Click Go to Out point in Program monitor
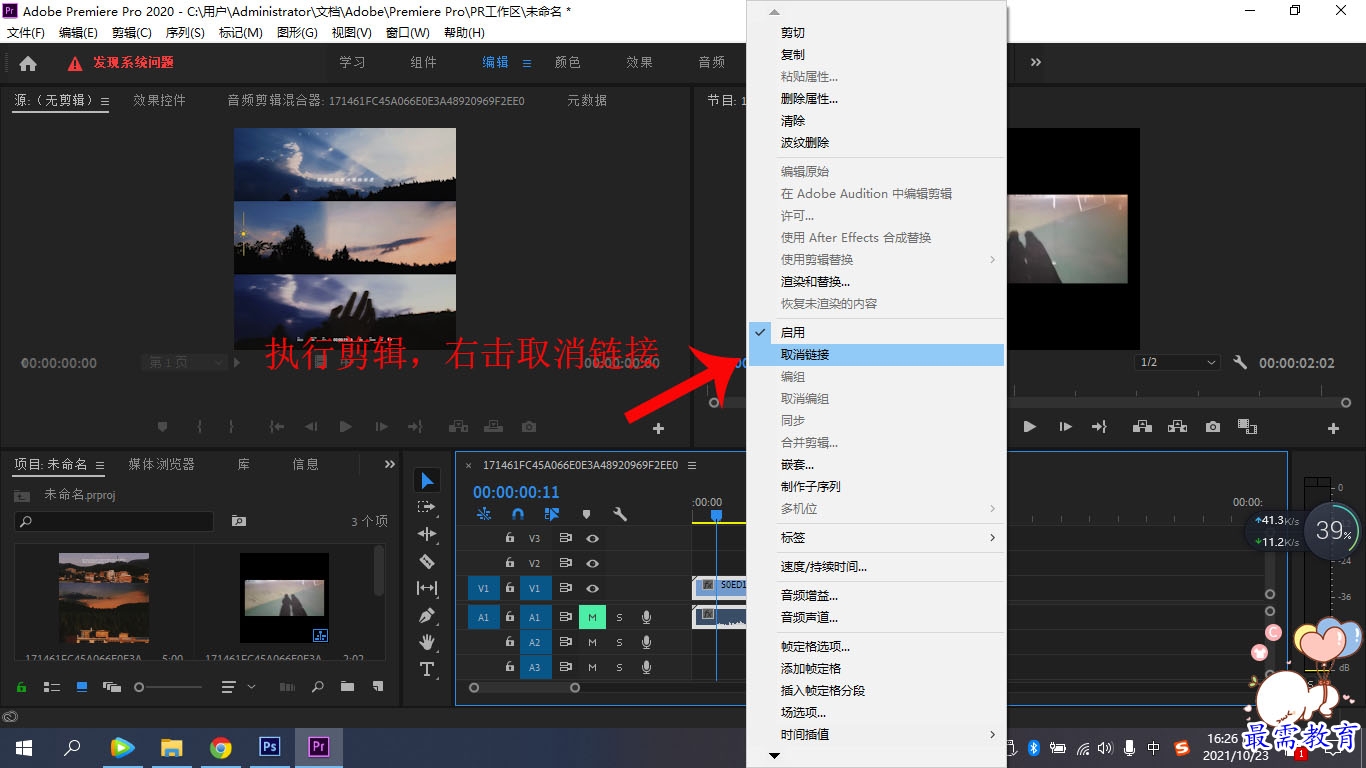The width and height of the screenshot is (1366, 768). (x=1099, y=427)
